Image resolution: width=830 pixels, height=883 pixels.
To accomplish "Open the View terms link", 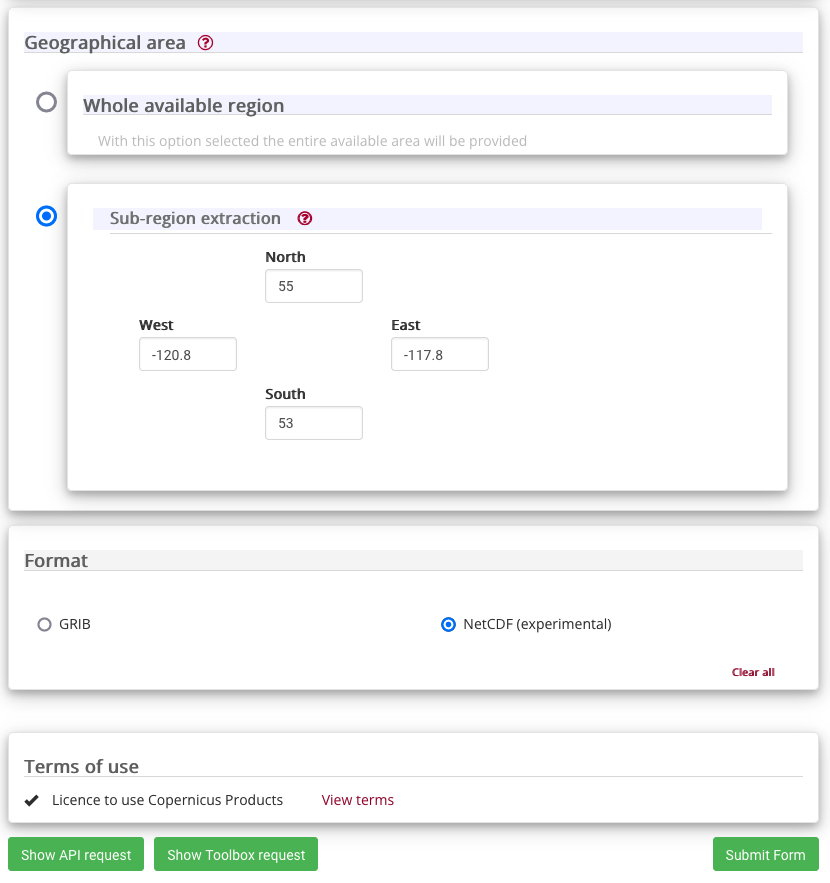I will tap(358, 800).
